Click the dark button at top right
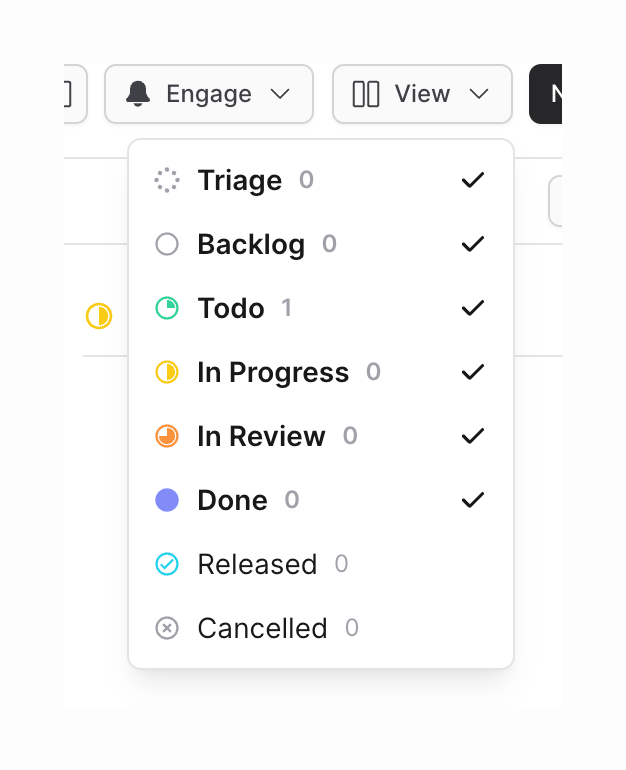Screen dimensions: 626x770 (546, 94)
